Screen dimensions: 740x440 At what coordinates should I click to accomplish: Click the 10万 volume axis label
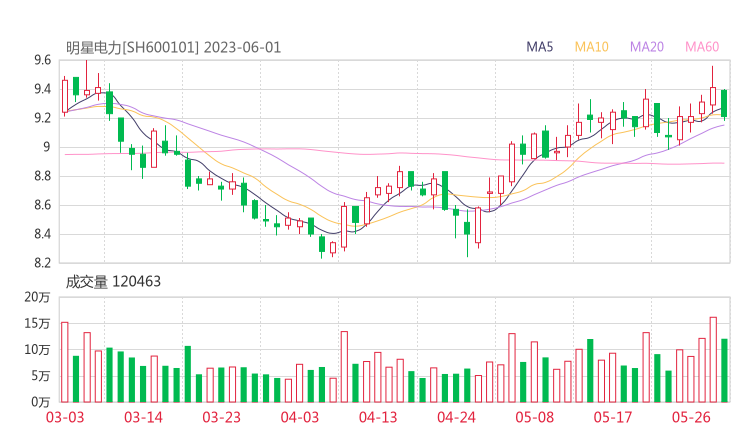pos(37,349)
